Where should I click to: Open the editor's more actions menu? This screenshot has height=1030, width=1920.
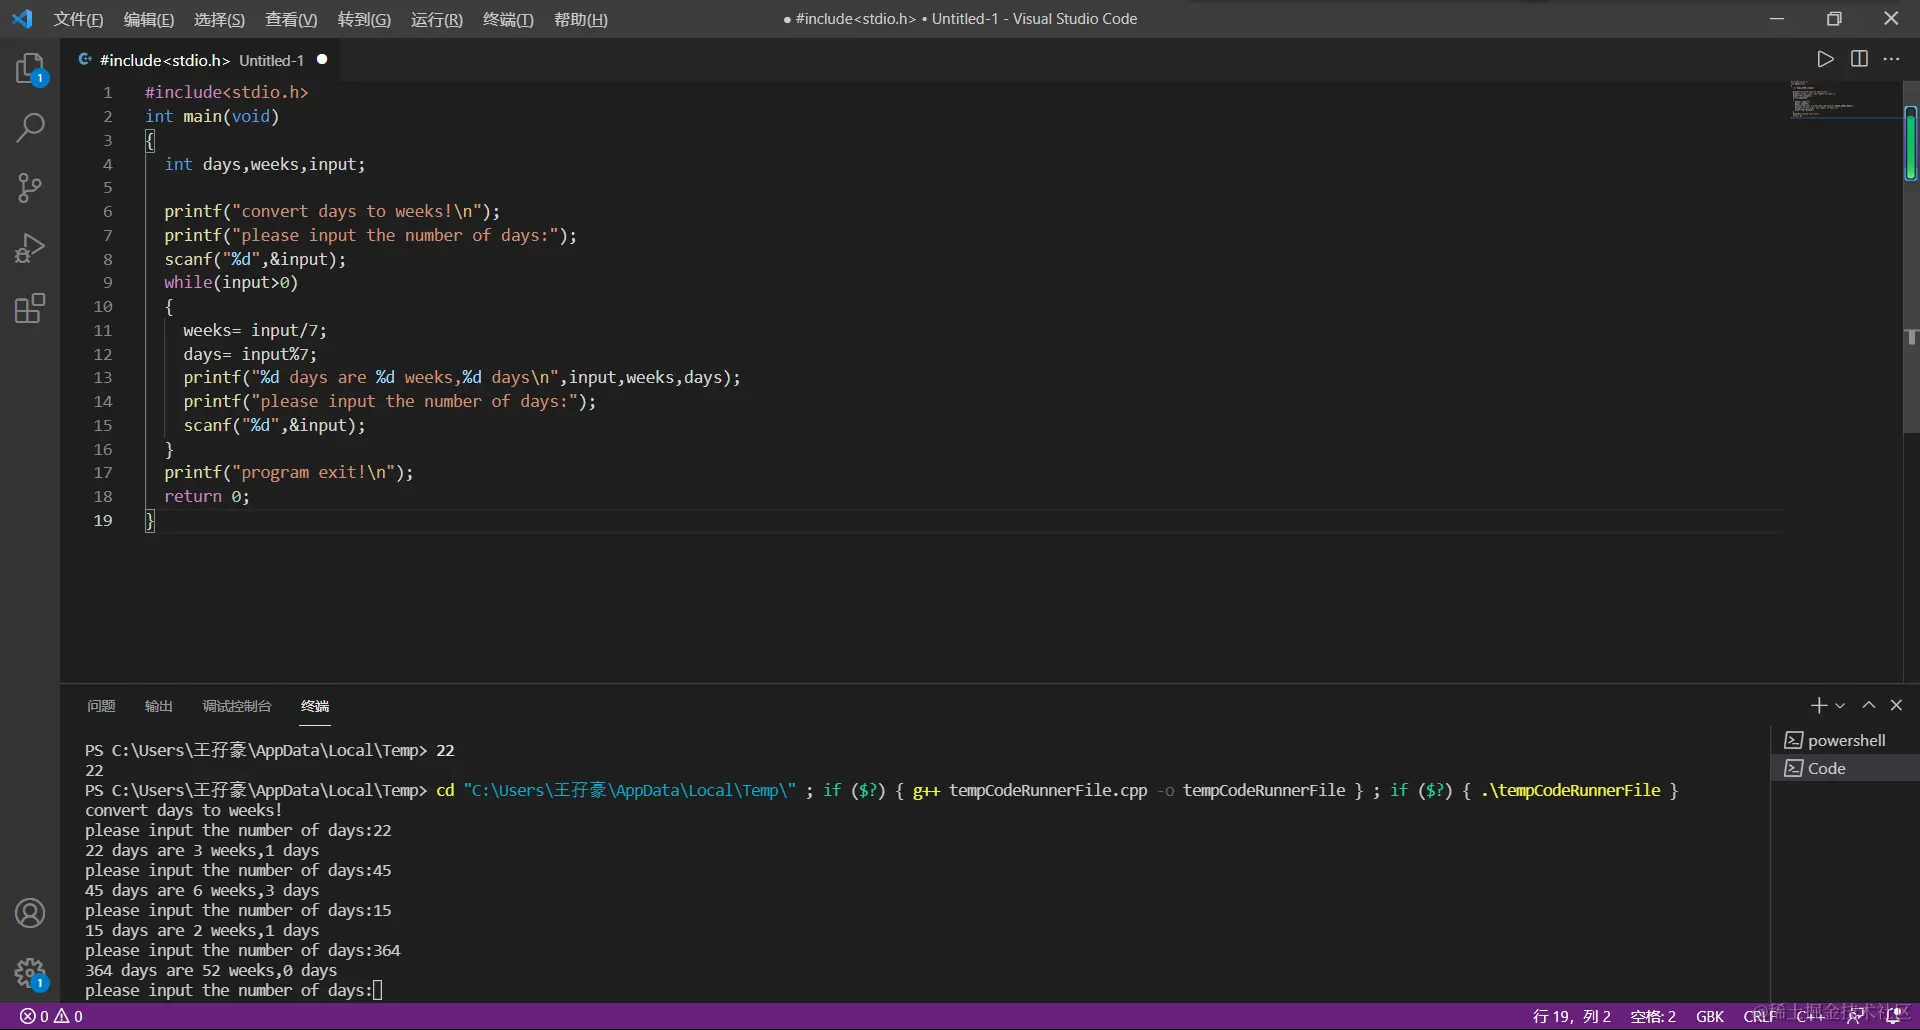click(1891, 59)
